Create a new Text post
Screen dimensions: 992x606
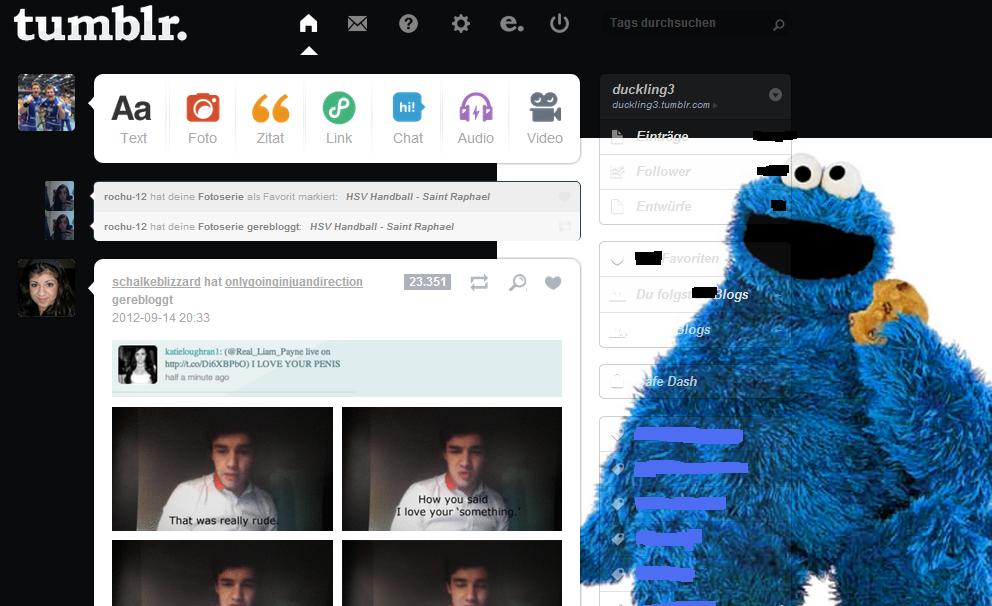click(x=133, y=119)
